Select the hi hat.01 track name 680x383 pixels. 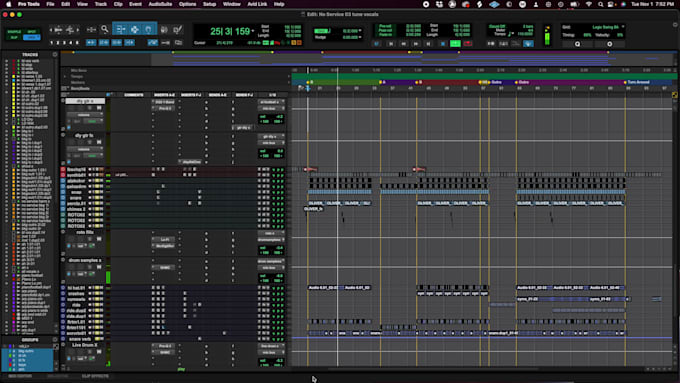76,288
